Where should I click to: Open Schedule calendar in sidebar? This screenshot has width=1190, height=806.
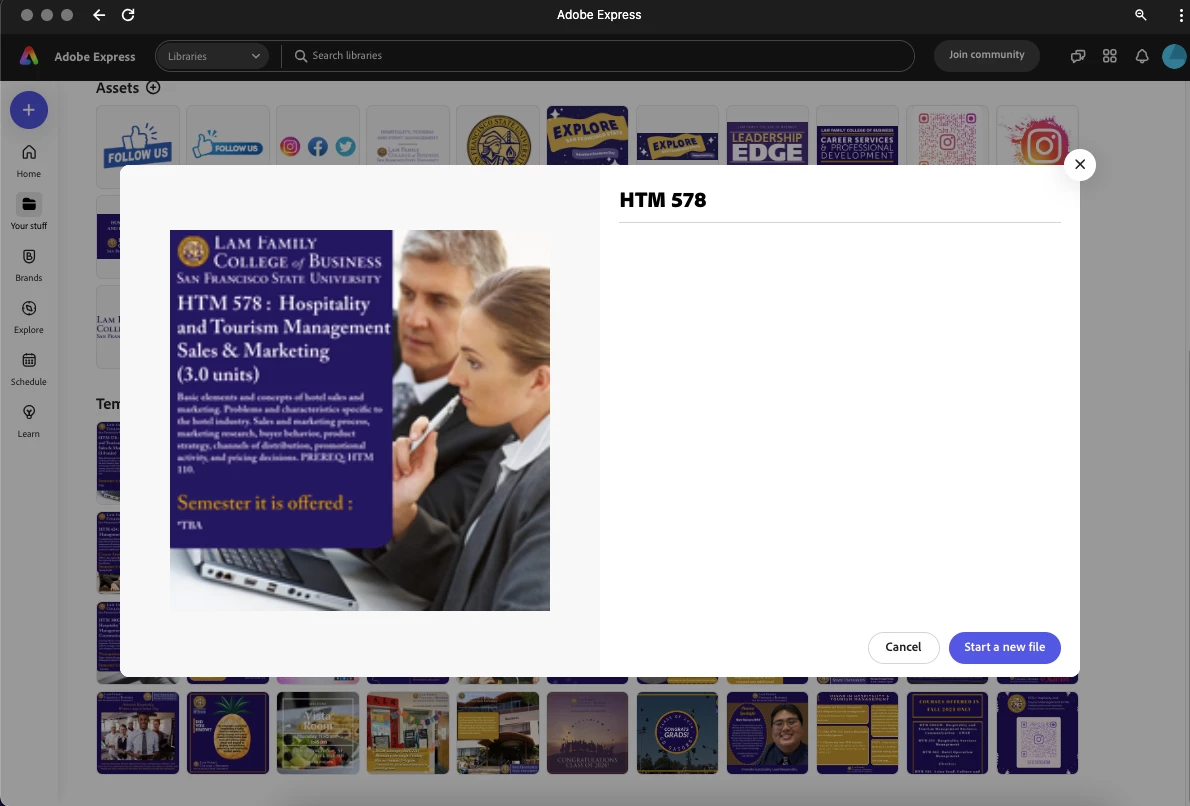(x=29, y=368)
